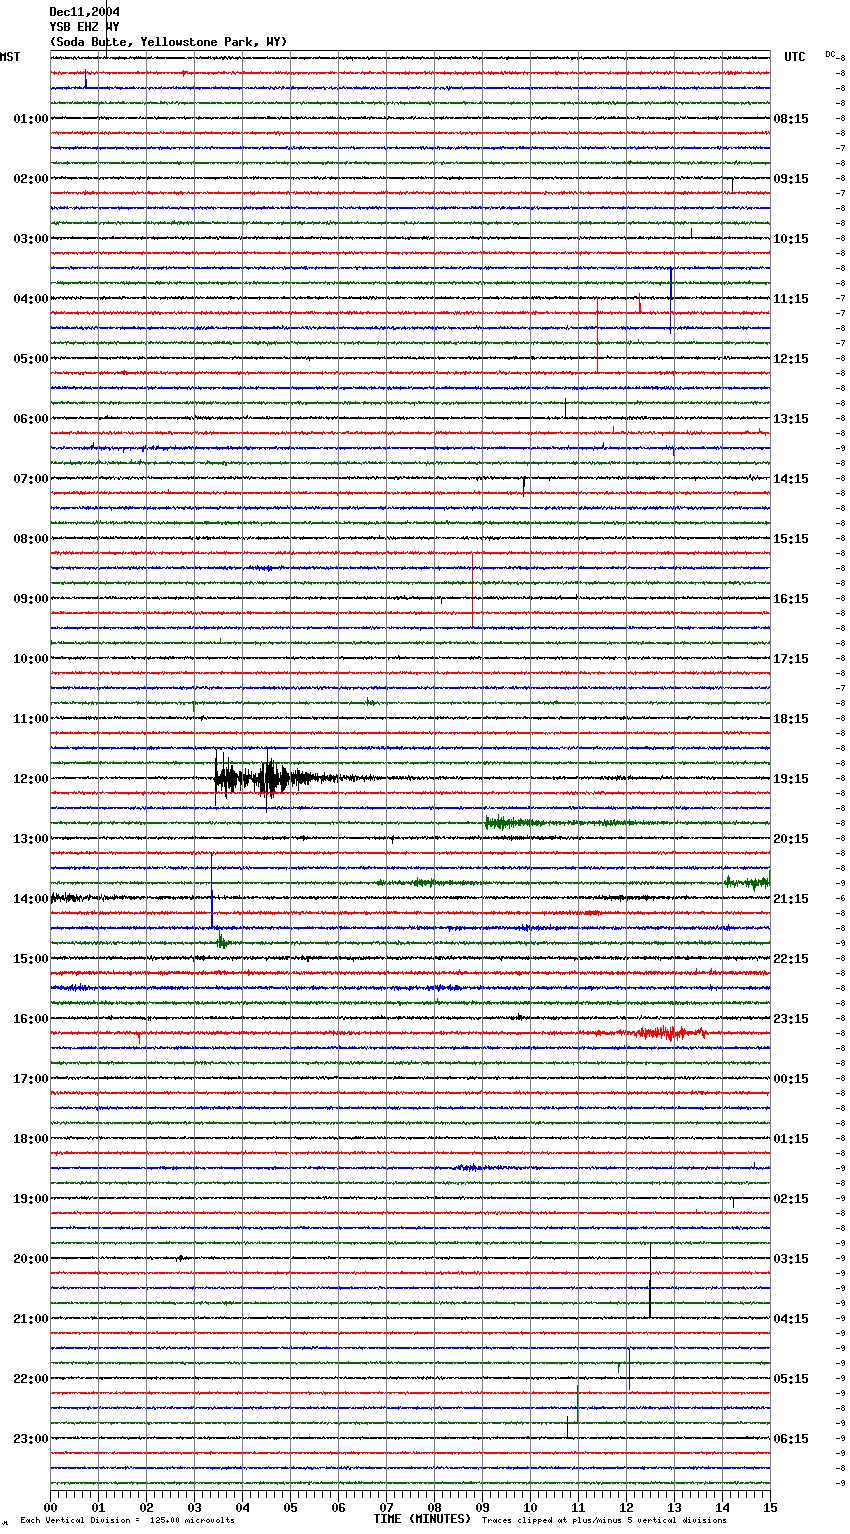Image resolution: width=850 pixels, height=1534 pixels.
Task: Select the 12:00 MST time label
Action: 31,779
